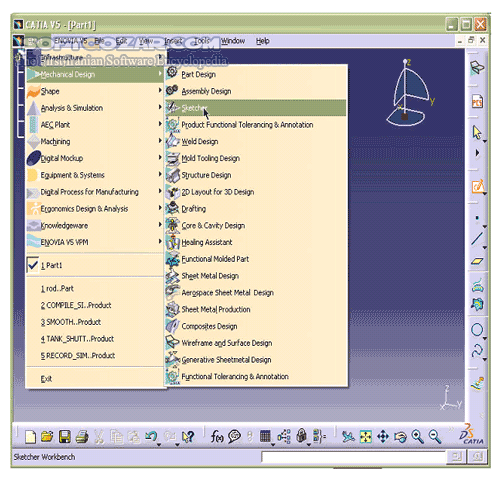Screen dimensions: 494x491
Task: Open recent file 2 COMPILE_SI..Product
Action: click(95, 305)
